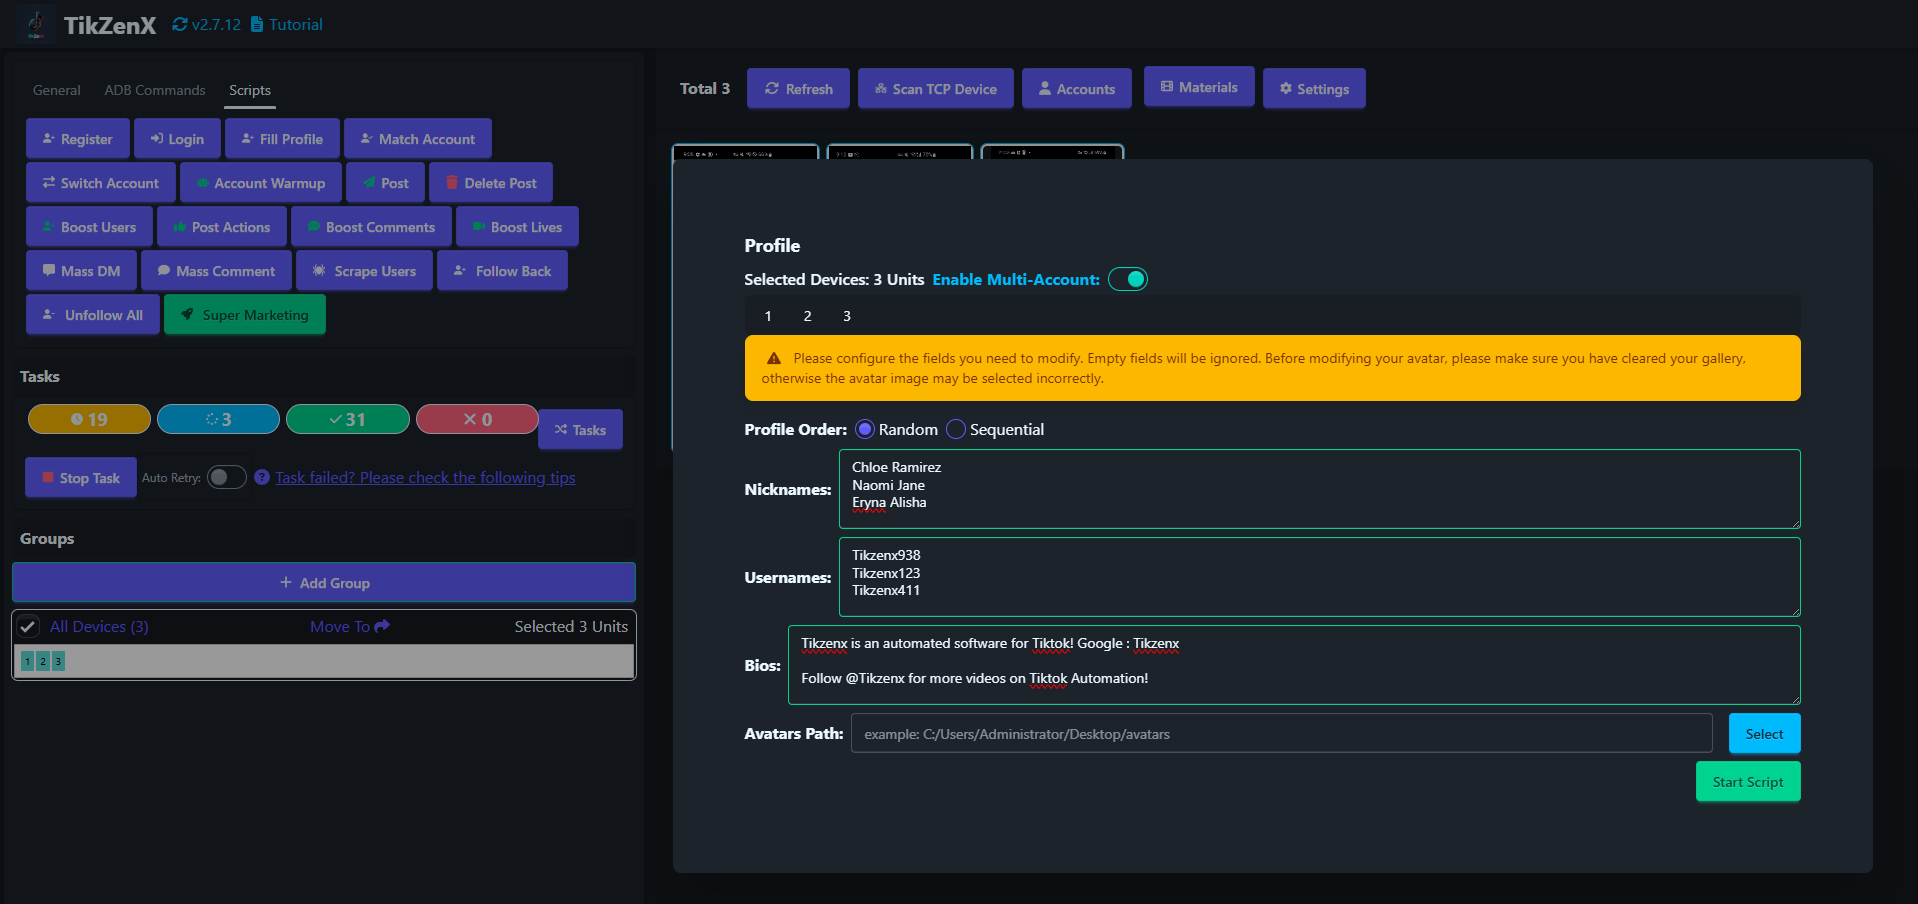Image resolution: width=1918 pixels, height=904 pixels.
Task: Click Move To in the groups panel
Action: pyautogui.click(x=350, y=627)
